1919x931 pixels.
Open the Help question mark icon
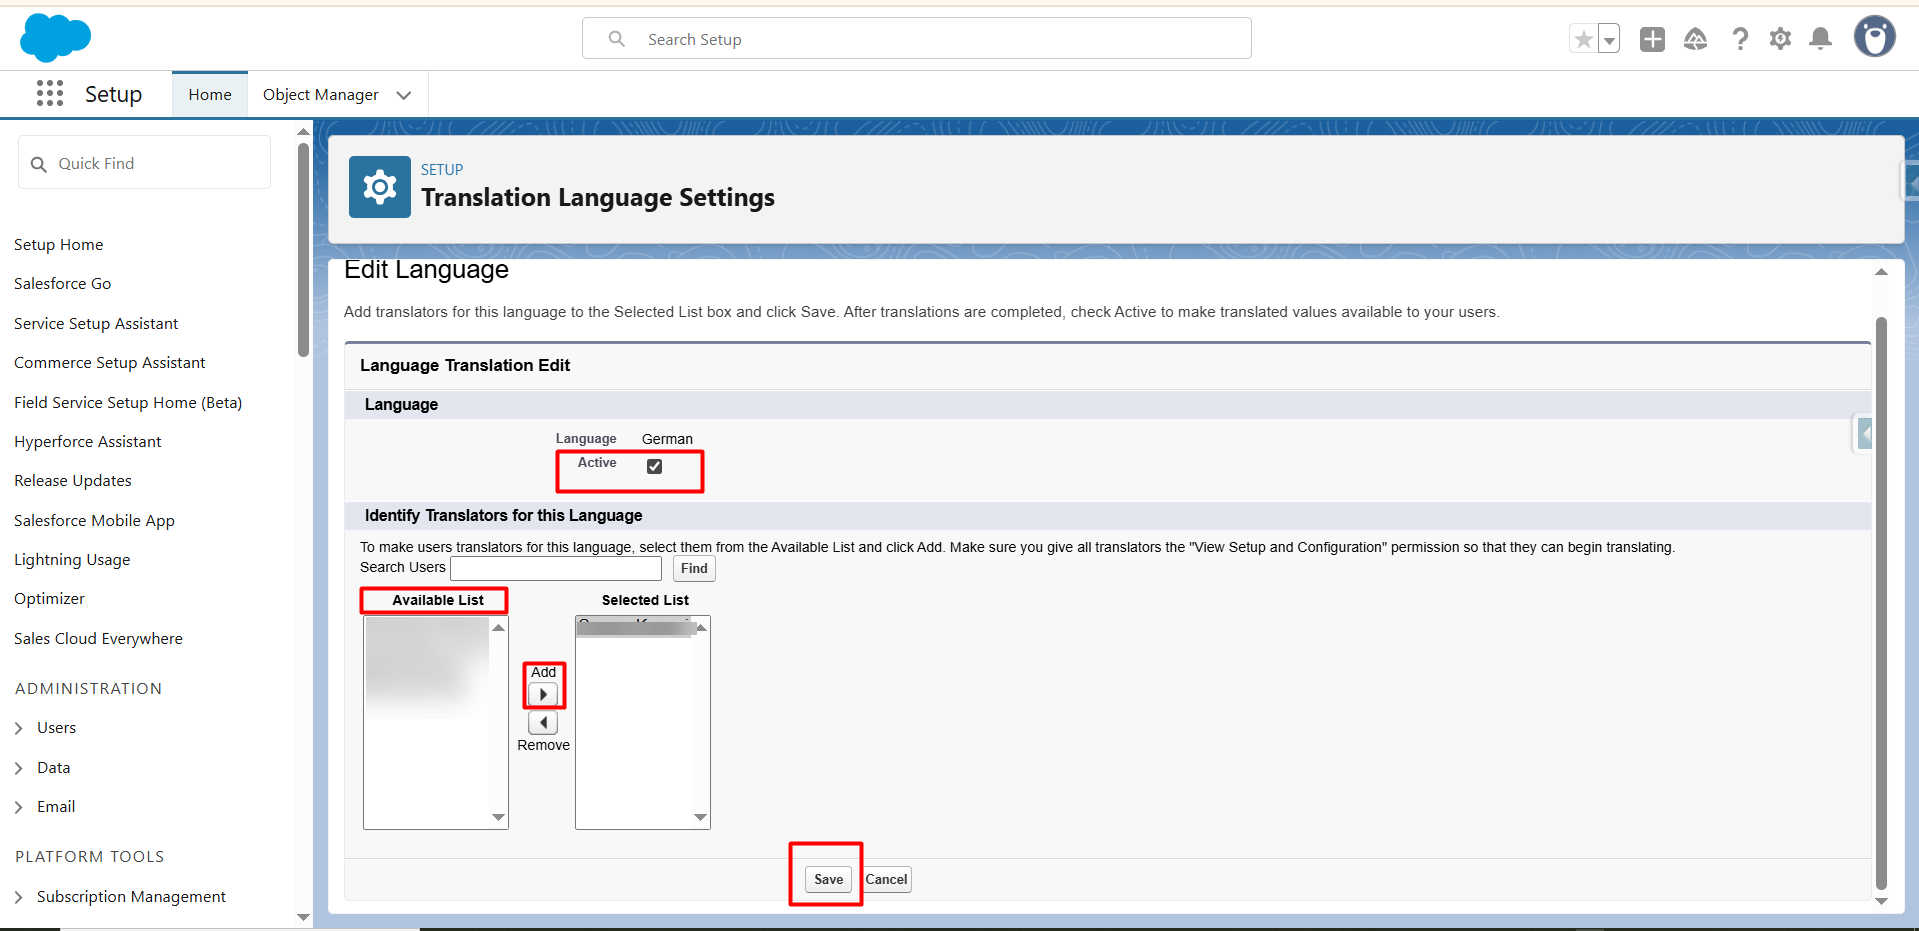1740,39
